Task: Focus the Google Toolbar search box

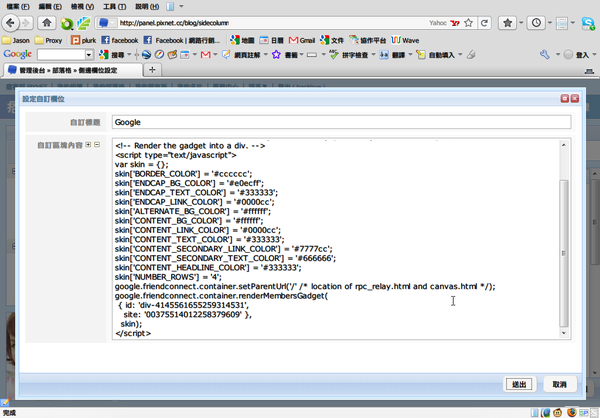Action: (x=61, y=55)
